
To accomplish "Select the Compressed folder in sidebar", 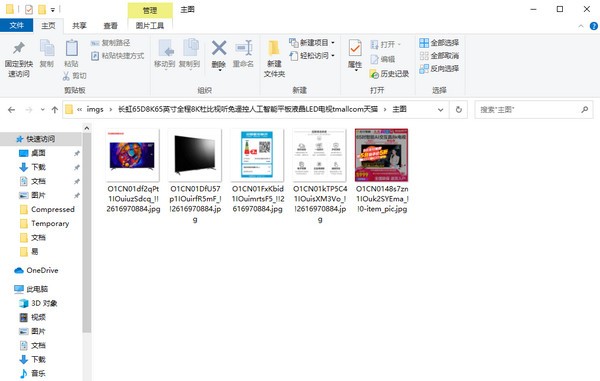I will coord(53,209).
